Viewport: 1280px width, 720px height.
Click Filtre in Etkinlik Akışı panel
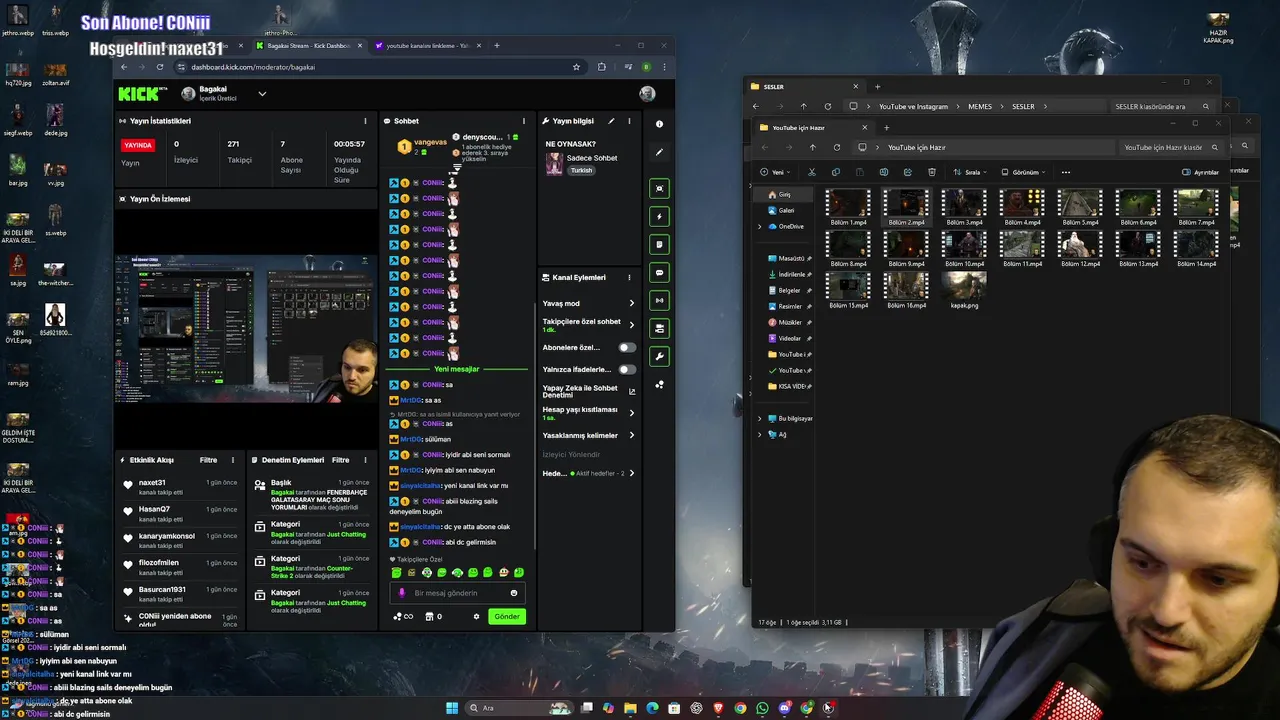click(208, 460)
